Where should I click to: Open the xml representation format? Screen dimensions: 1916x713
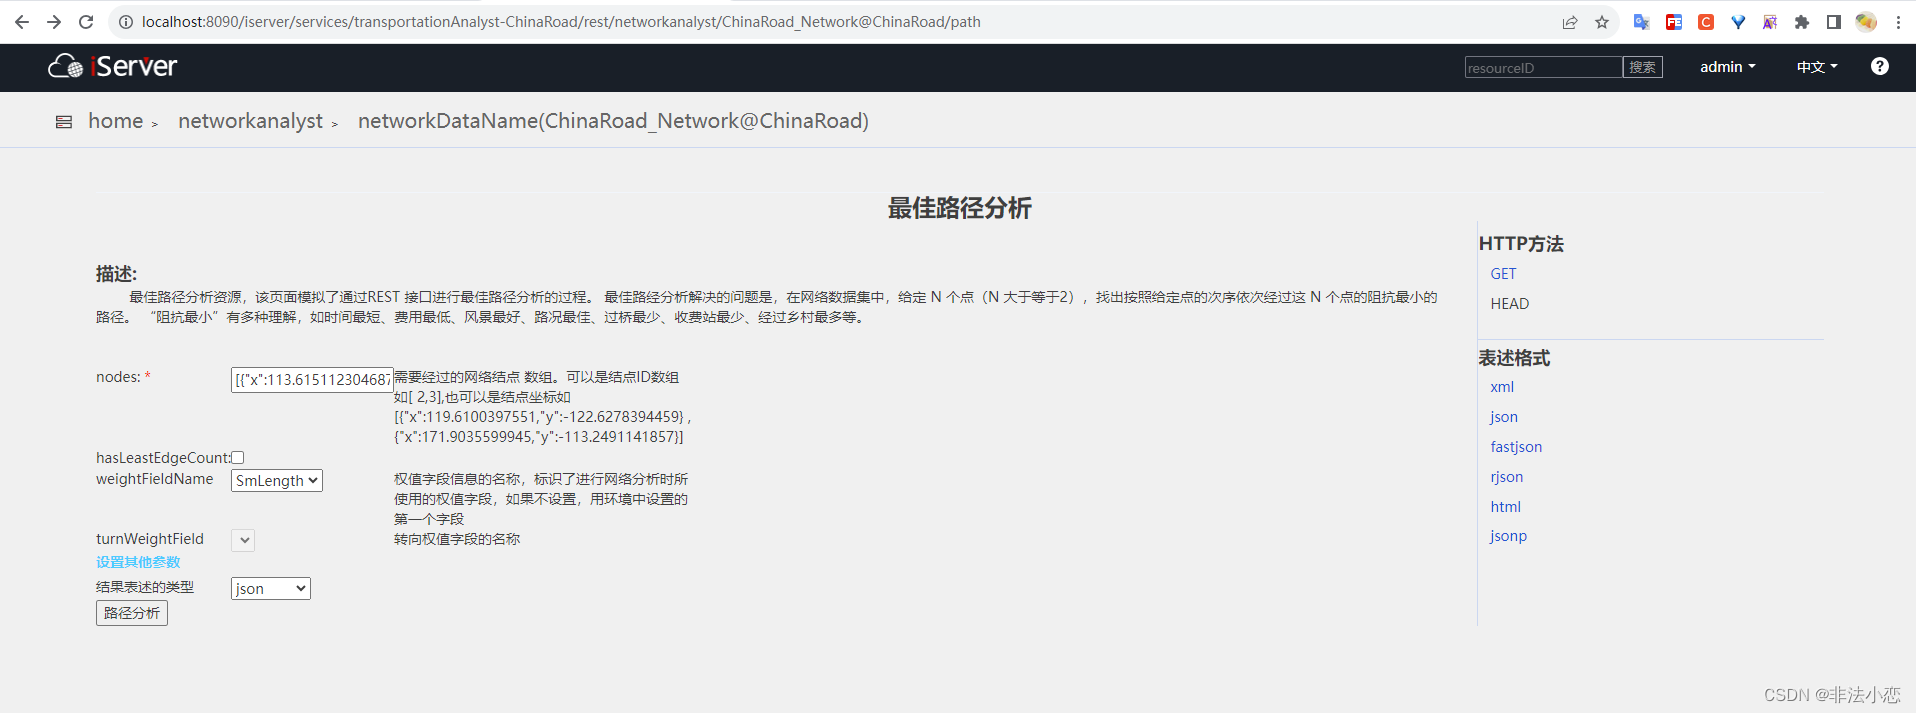1502,387
